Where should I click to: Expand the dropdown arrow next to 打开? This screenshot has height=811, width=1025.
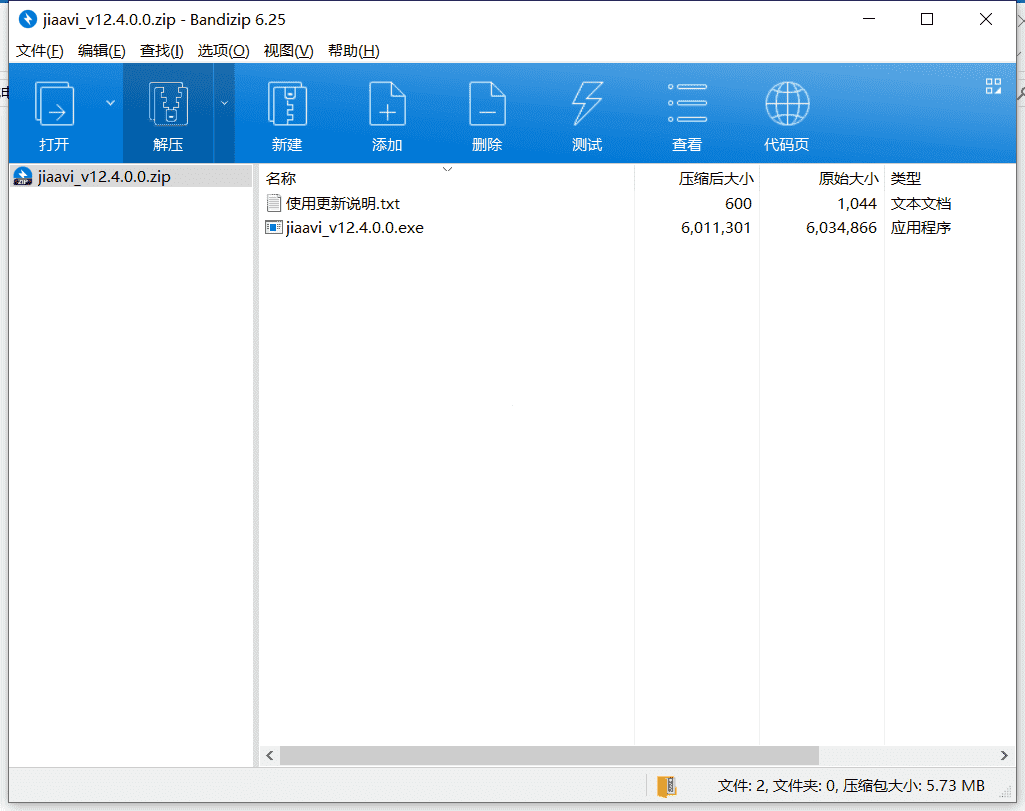point(110,103)
